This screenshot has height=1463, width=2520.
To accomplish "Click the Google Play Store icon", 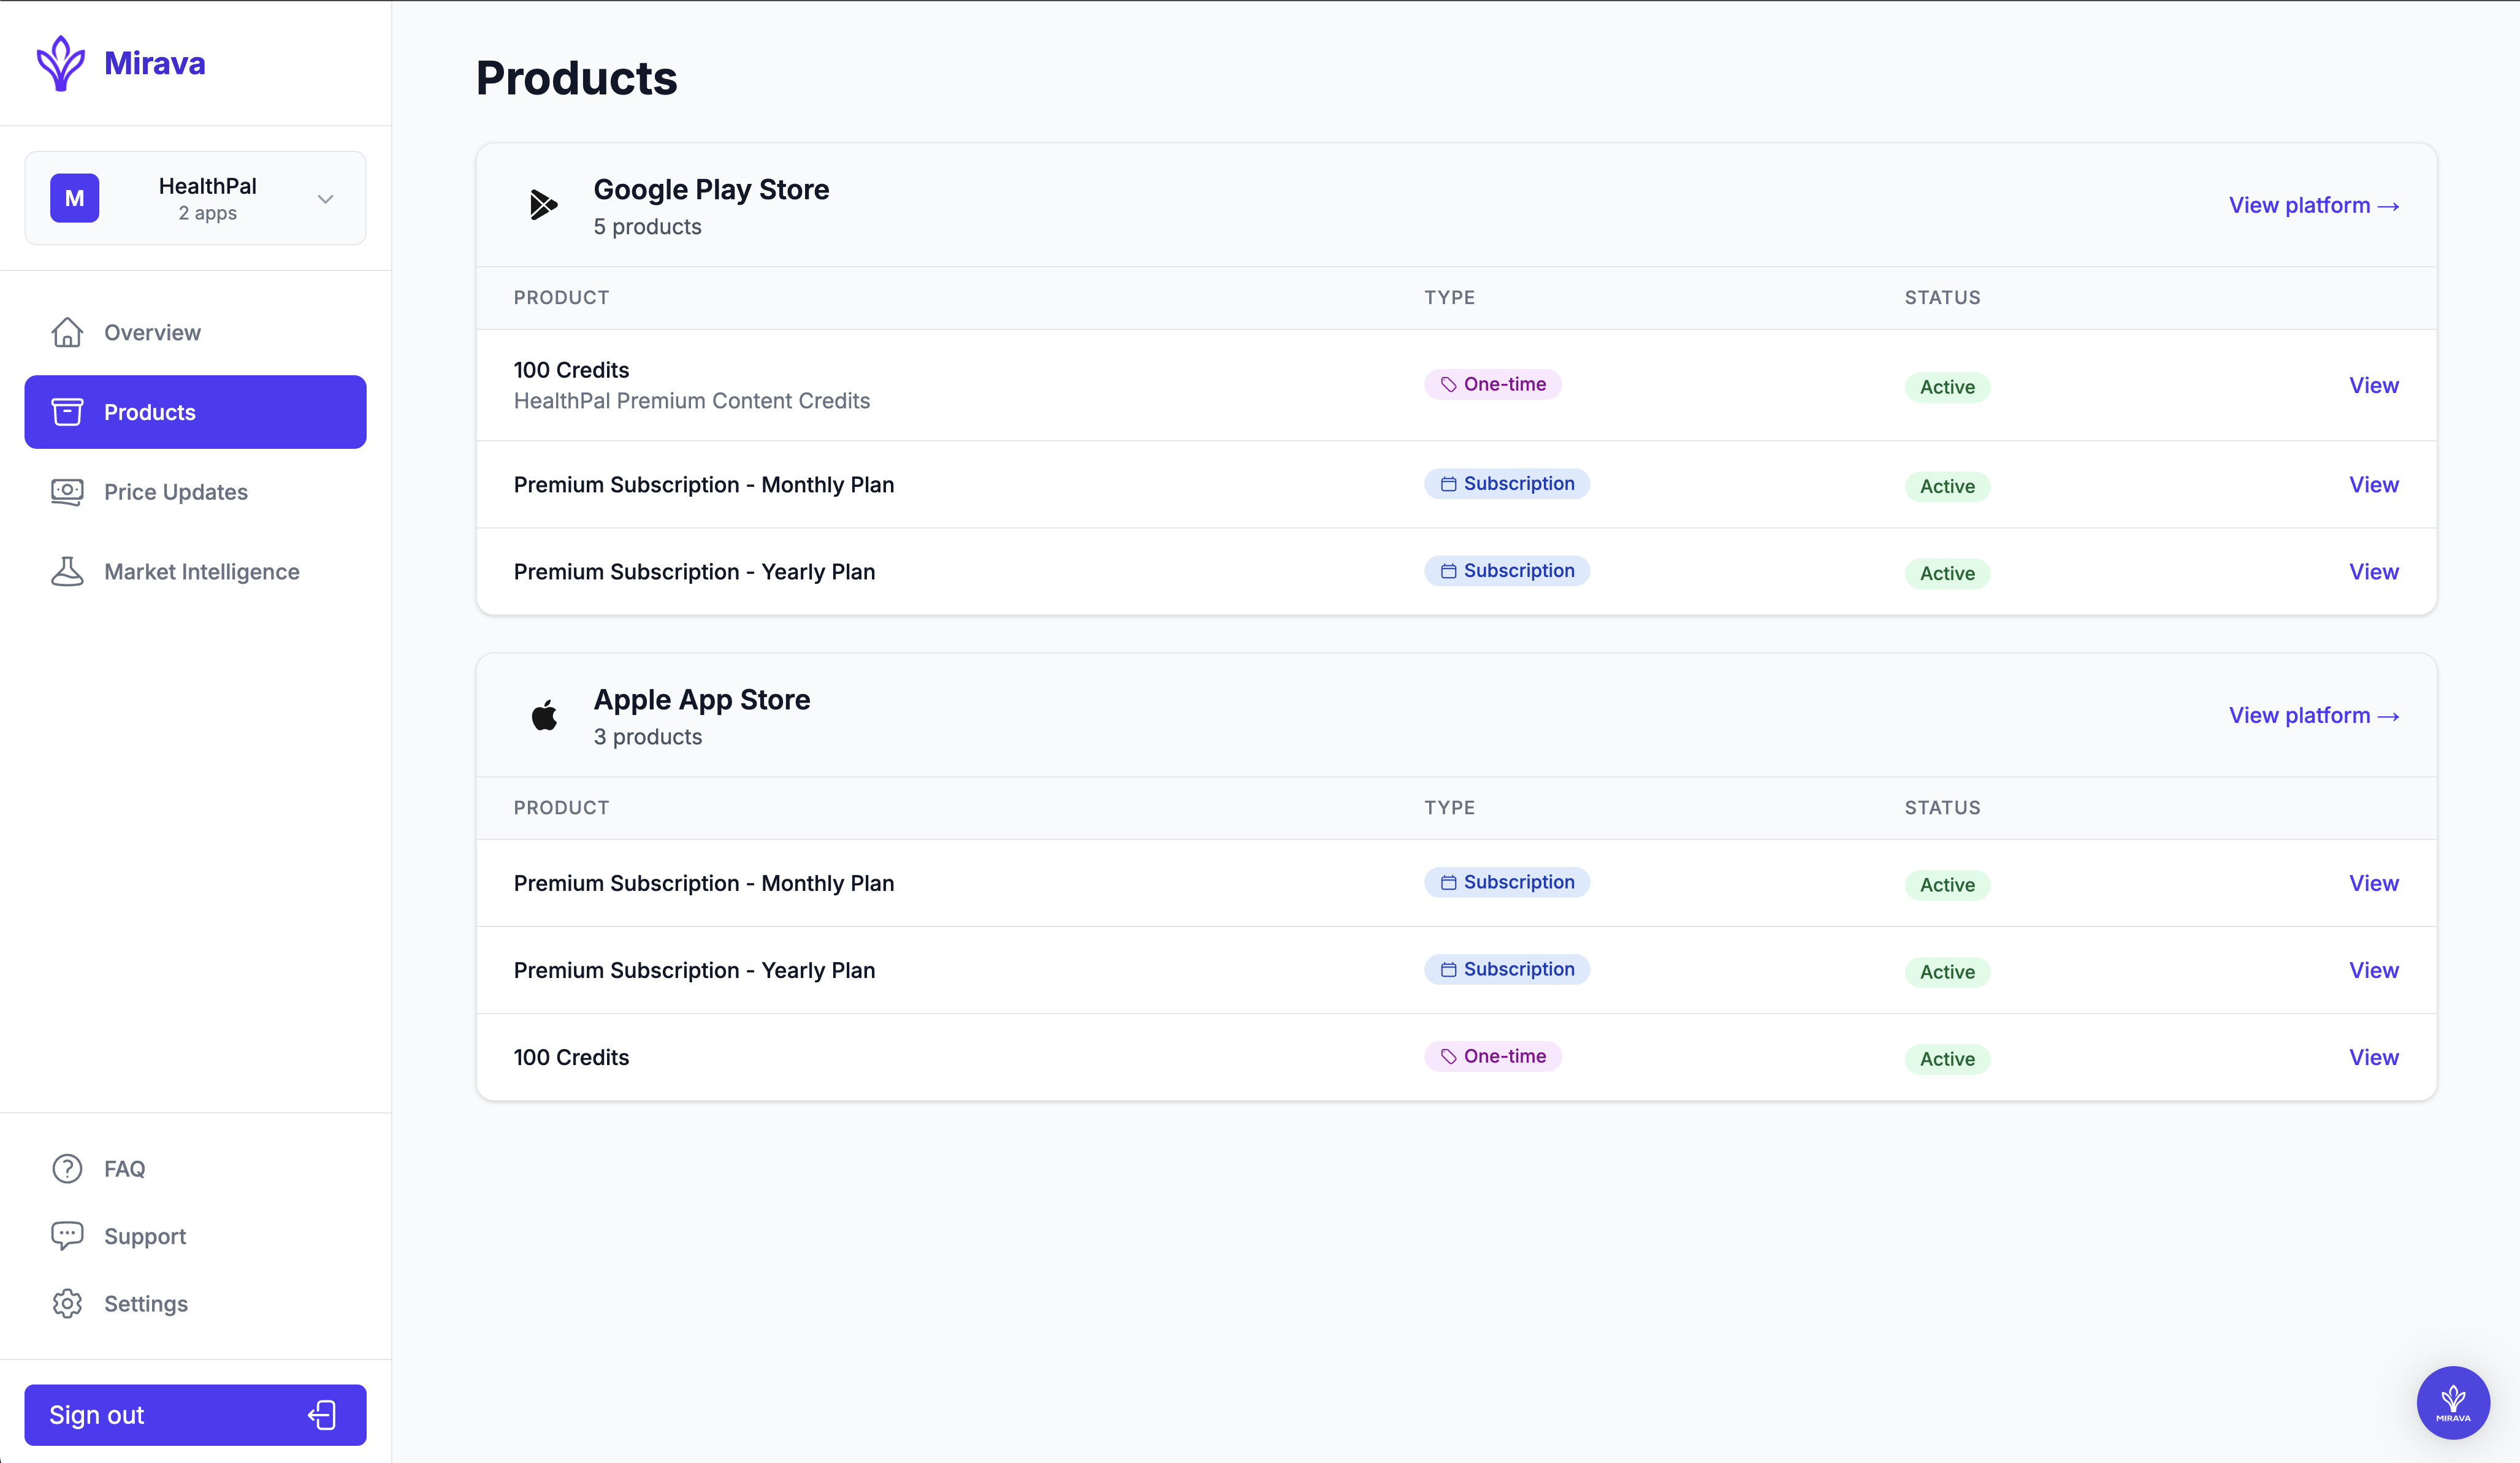I will point(543,205).
